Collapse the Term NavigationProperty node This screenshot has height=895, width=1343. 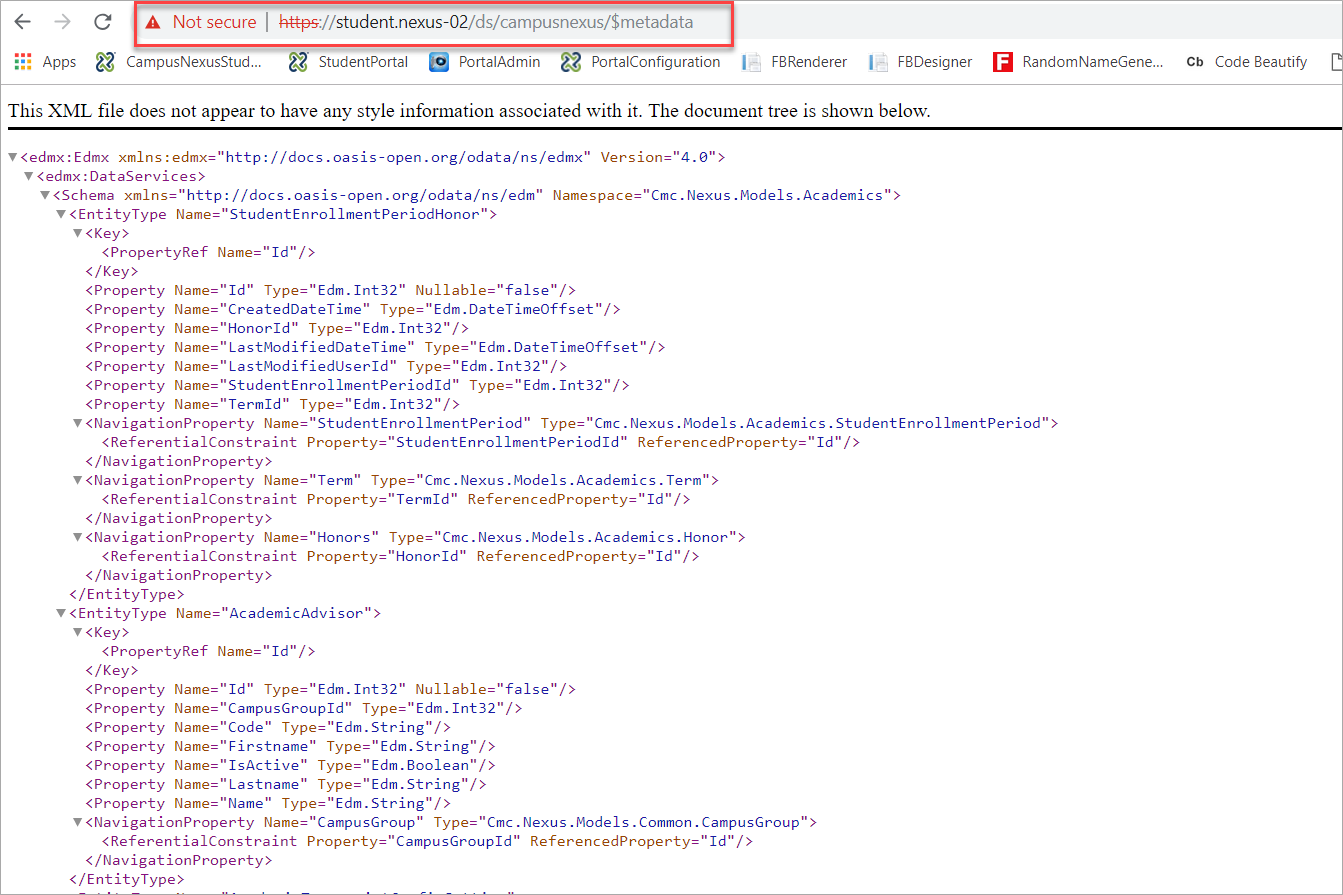(x=78, y=480)
